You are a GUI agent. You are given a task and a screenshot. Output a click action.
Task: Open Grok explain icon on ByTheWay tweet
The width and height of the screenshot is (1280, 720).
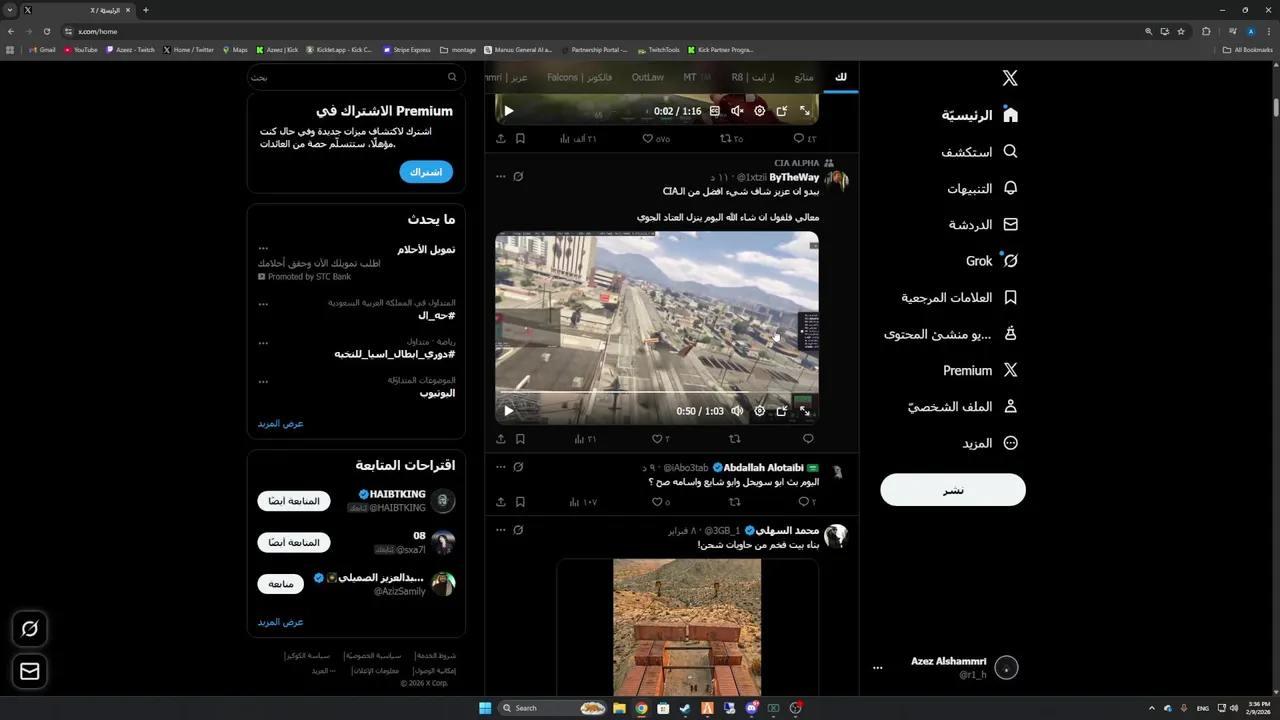[518, 177]
